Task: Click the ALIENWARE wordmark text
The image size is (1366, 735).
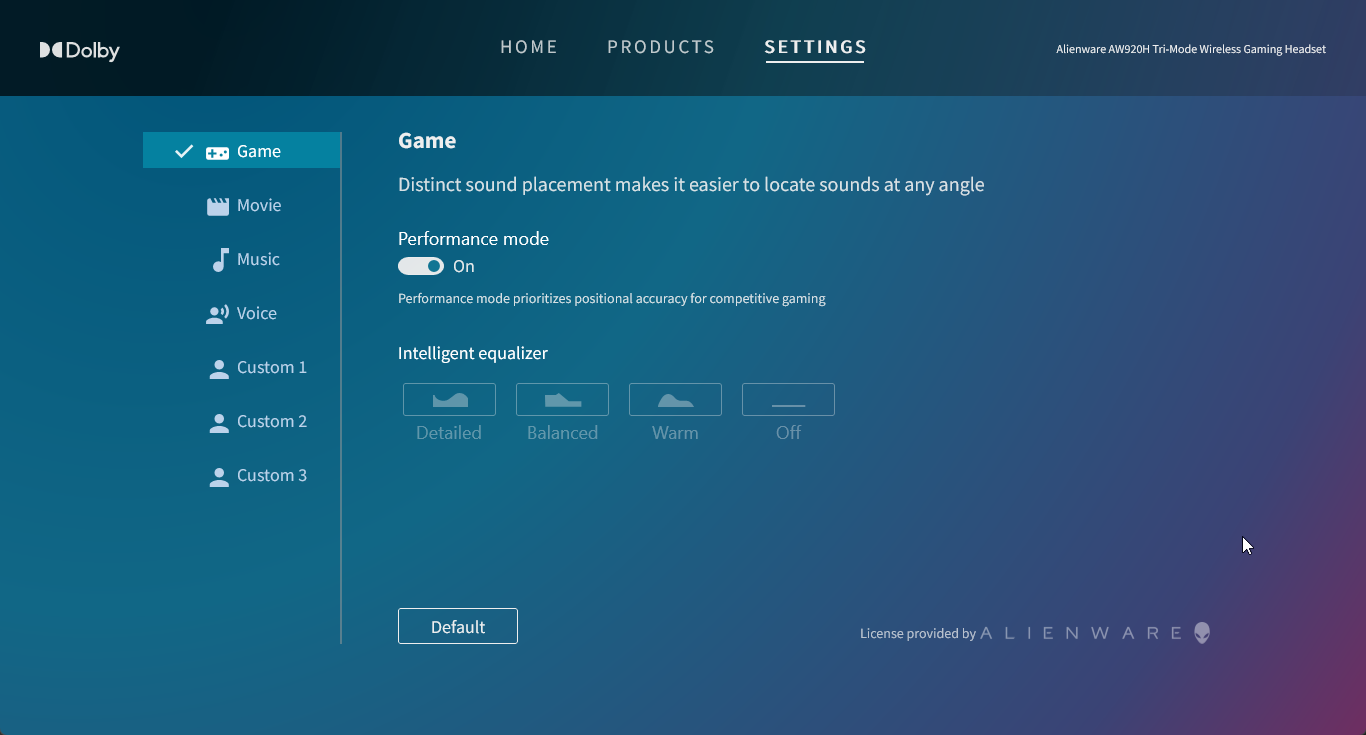Action: click(x=1083, y=633)
